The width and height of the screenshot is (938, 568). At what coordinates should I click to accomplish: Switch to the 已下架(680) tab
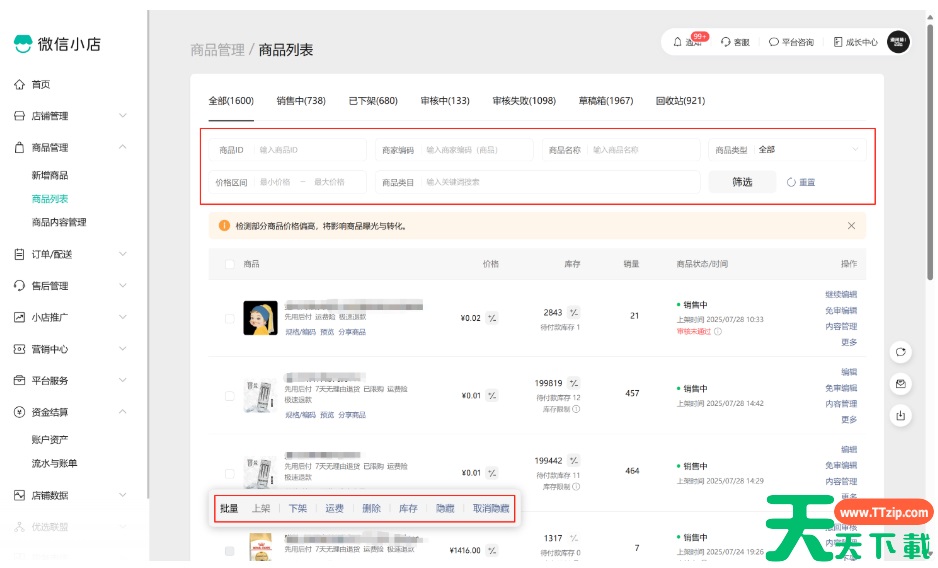tap(373, 101)
